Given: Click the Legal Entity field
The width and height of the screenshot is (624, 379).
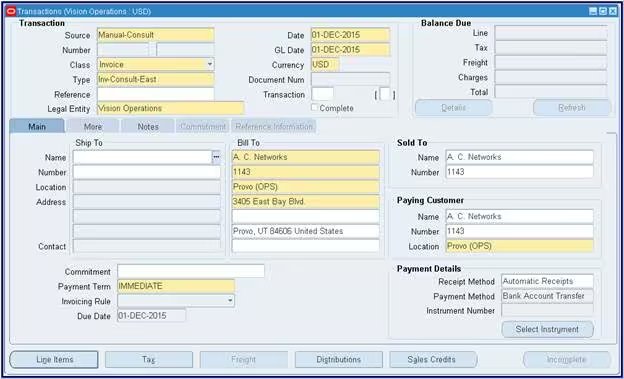Looking at the screenshot, I should pyautogui.click(x=170, y=108).
